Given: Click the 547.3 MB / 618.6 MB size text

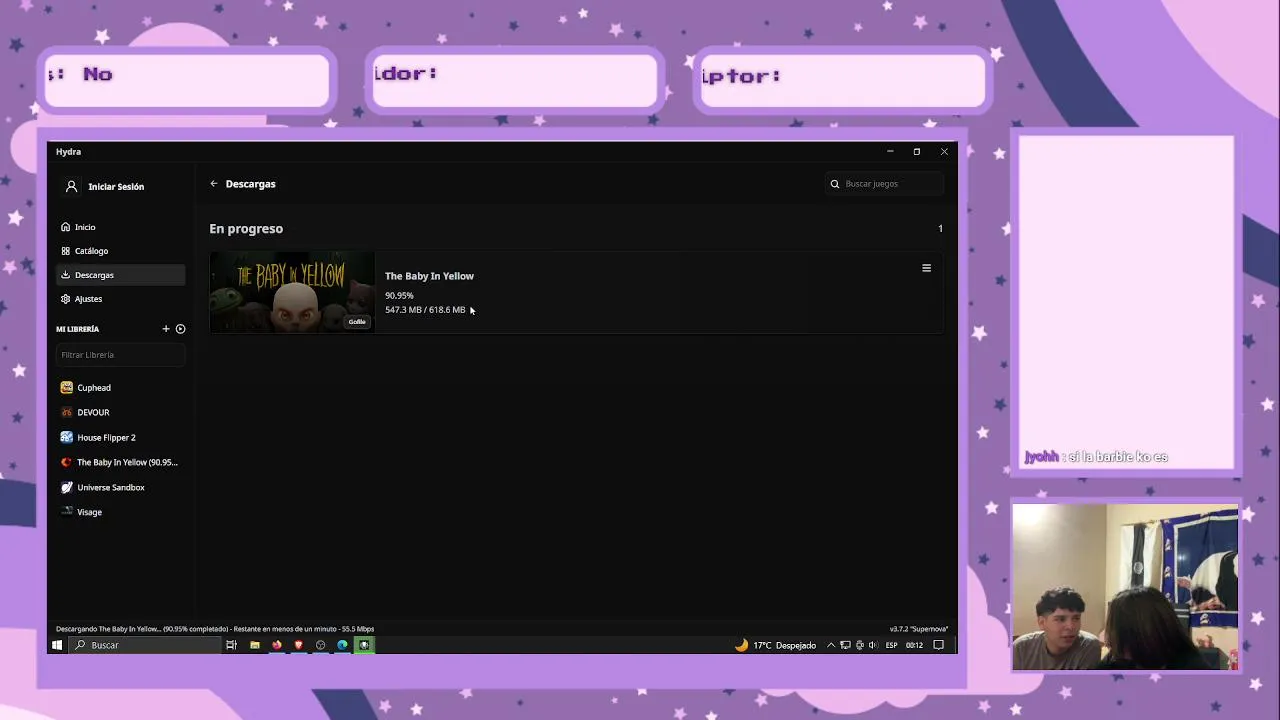Looking at the screenshot, I should [425, 310].
